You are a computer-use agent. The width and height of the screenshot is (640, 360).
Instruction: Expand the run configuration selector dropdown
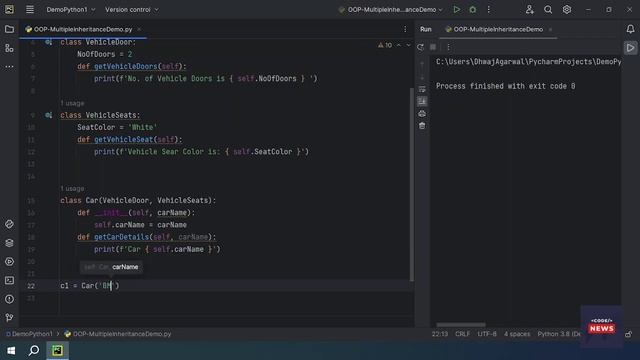click(x=391, y=9)
